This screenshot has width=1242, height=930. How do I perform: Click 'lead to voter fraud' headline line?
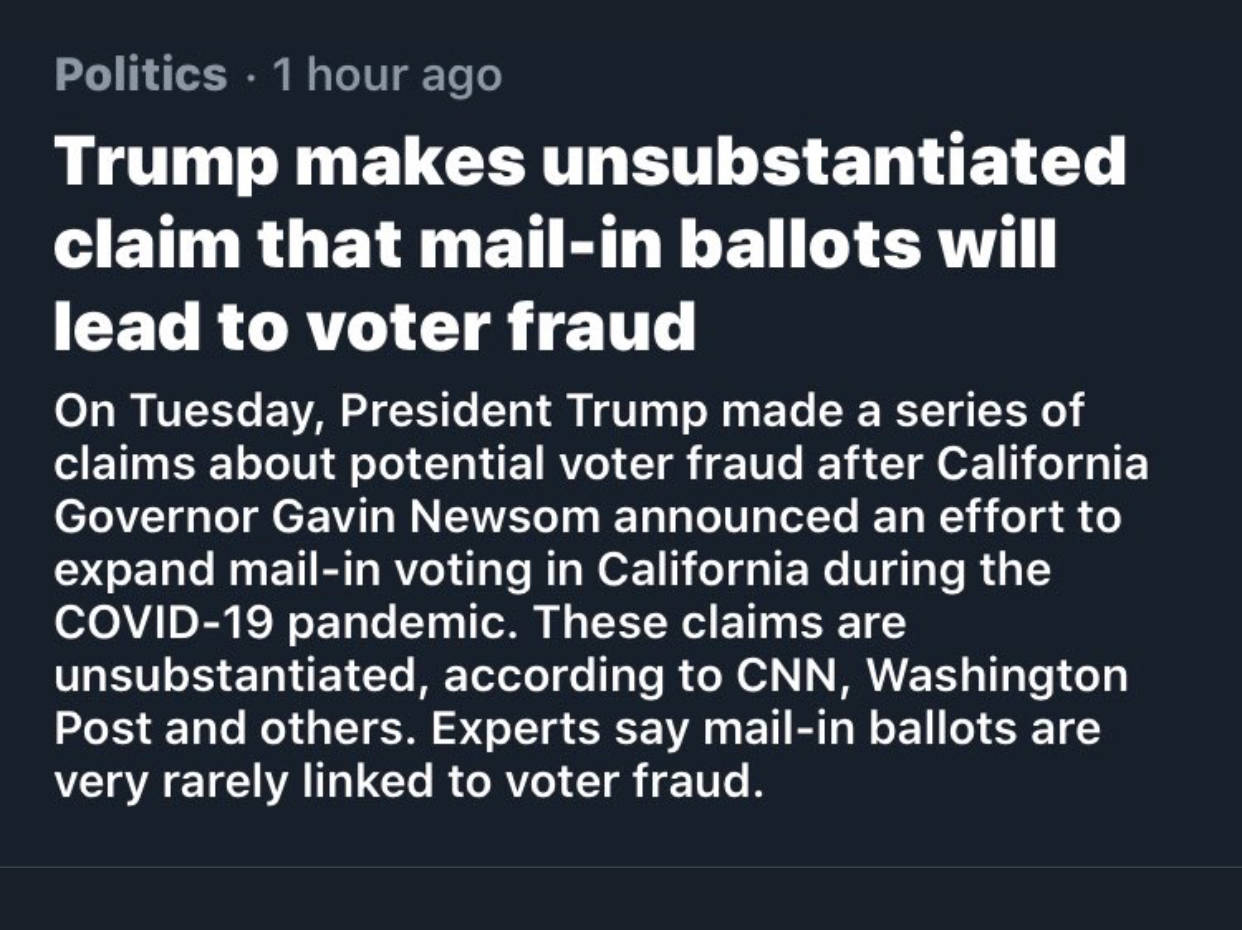click(x=374, y=326)
